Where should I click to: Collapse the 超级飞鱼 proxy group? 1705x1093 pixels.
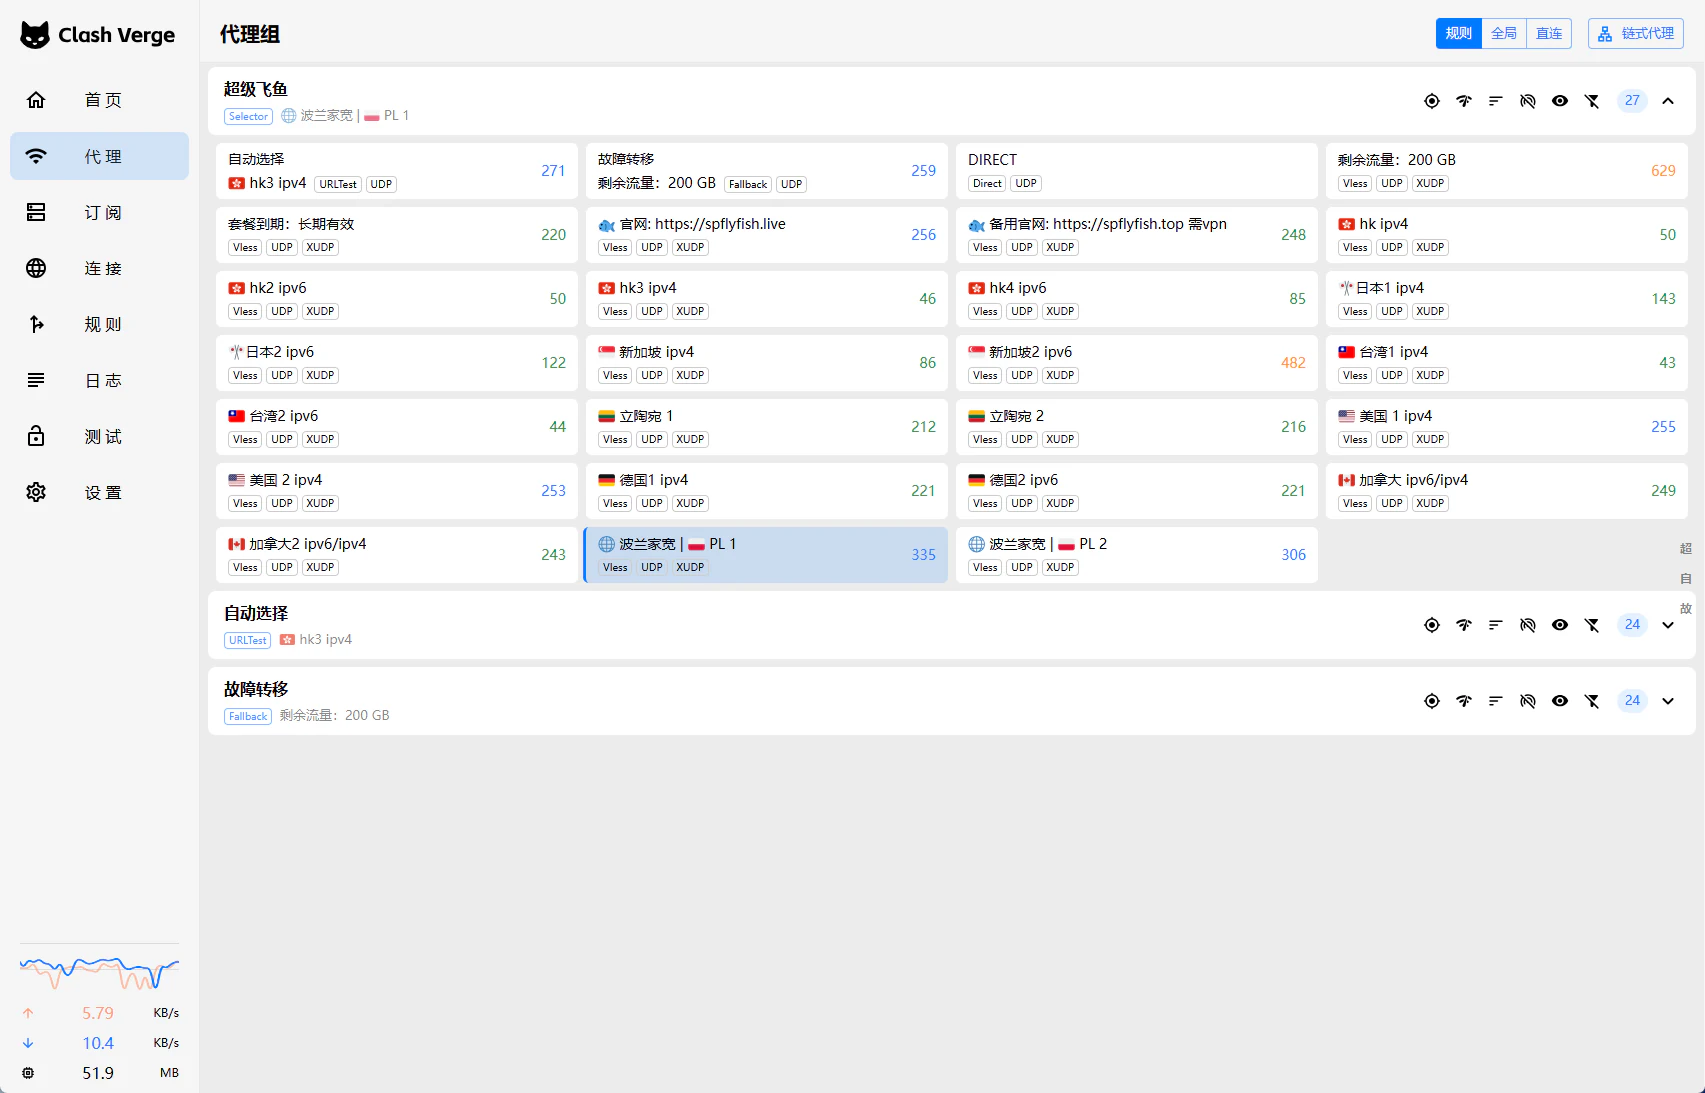[1668, 101]
